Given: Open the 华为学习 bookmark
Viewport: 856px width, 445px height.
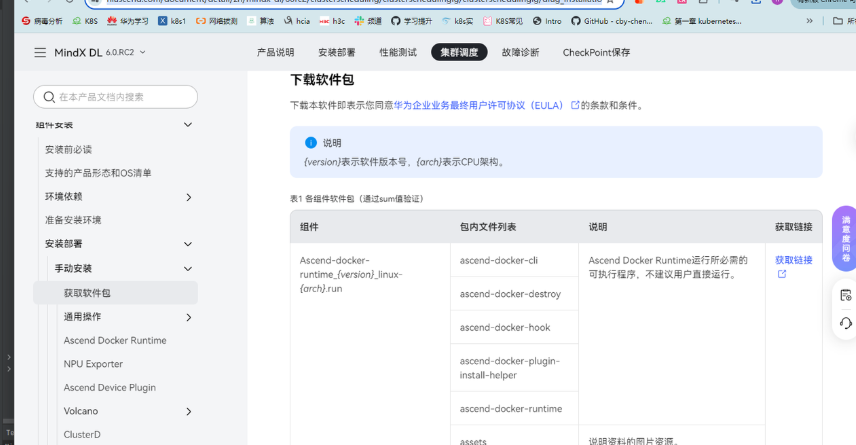Looking at the screenshot, I should point(128,20).
